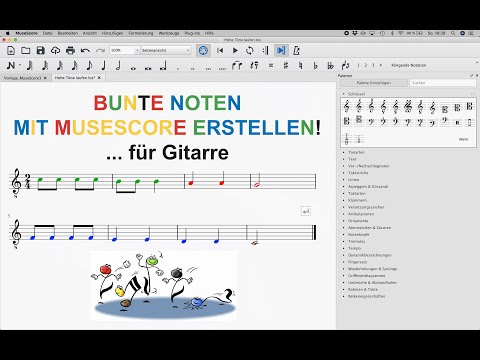This screenshot has width=480, height=360.
Task: Apply flat accidental
Action: pyautogui.click(x=315, y=65)
